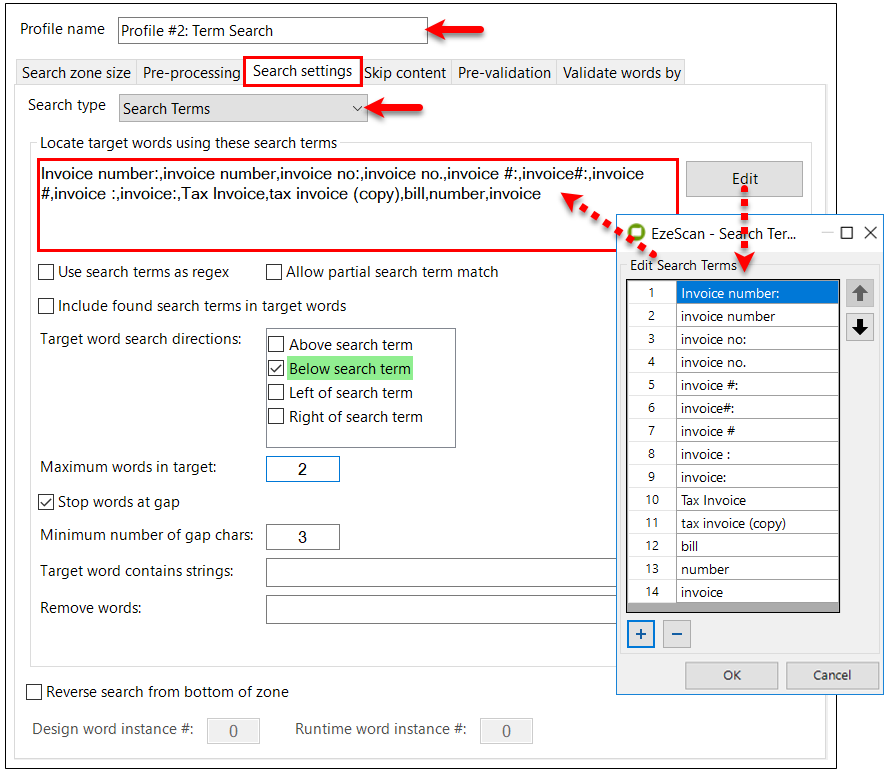887x769 pixels.
Task: Check Above search term direction
Action: 276,345
